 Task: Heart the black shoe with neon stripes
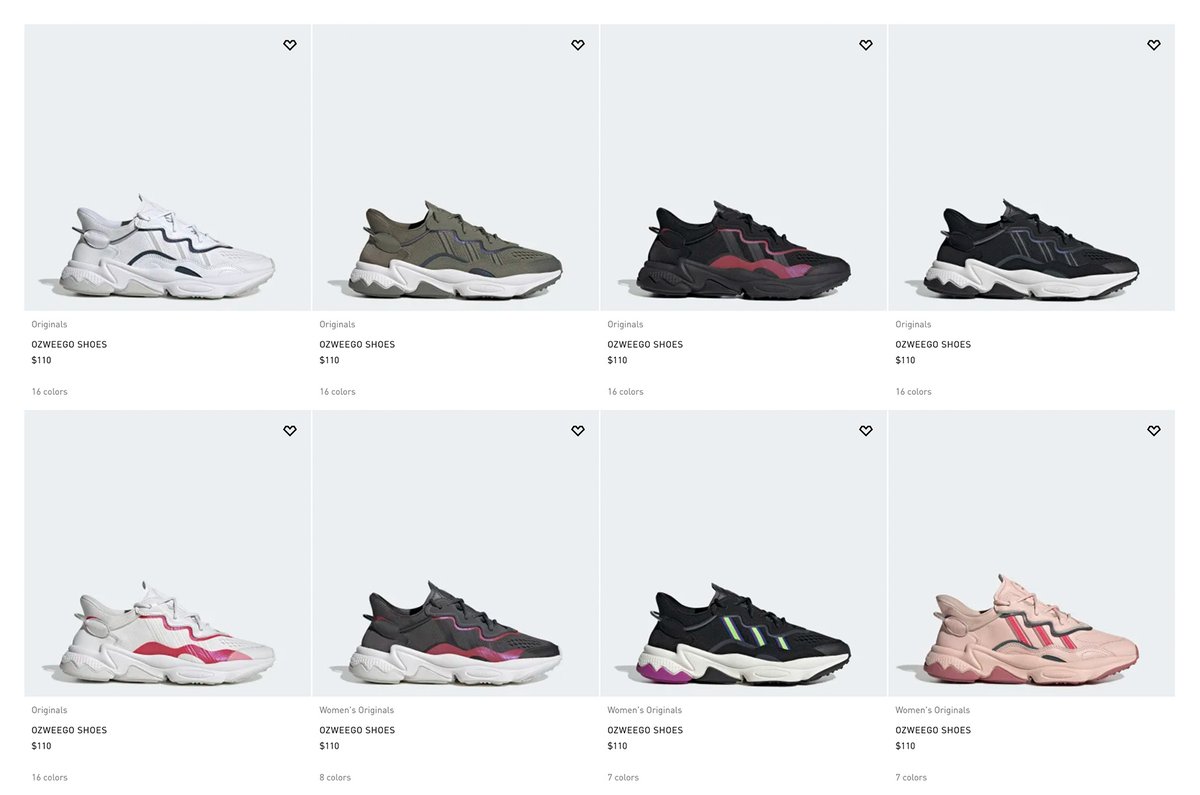(866, 431)
